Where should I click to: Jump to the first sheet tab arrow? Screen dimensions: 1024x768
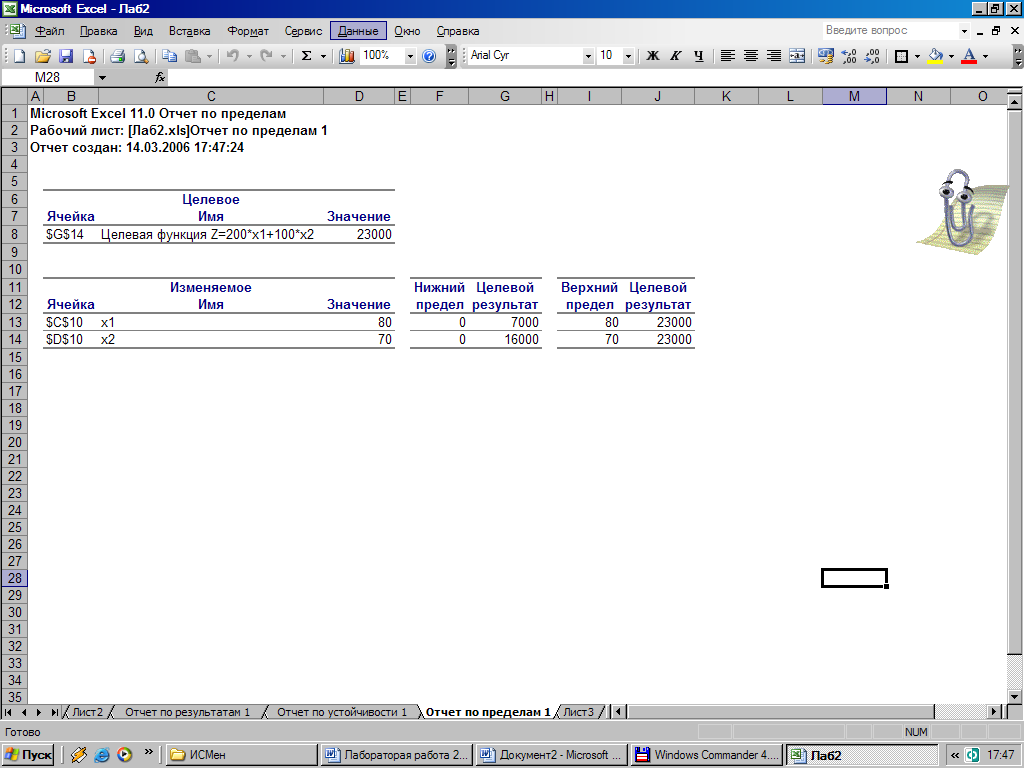click(x=8, y=712)
